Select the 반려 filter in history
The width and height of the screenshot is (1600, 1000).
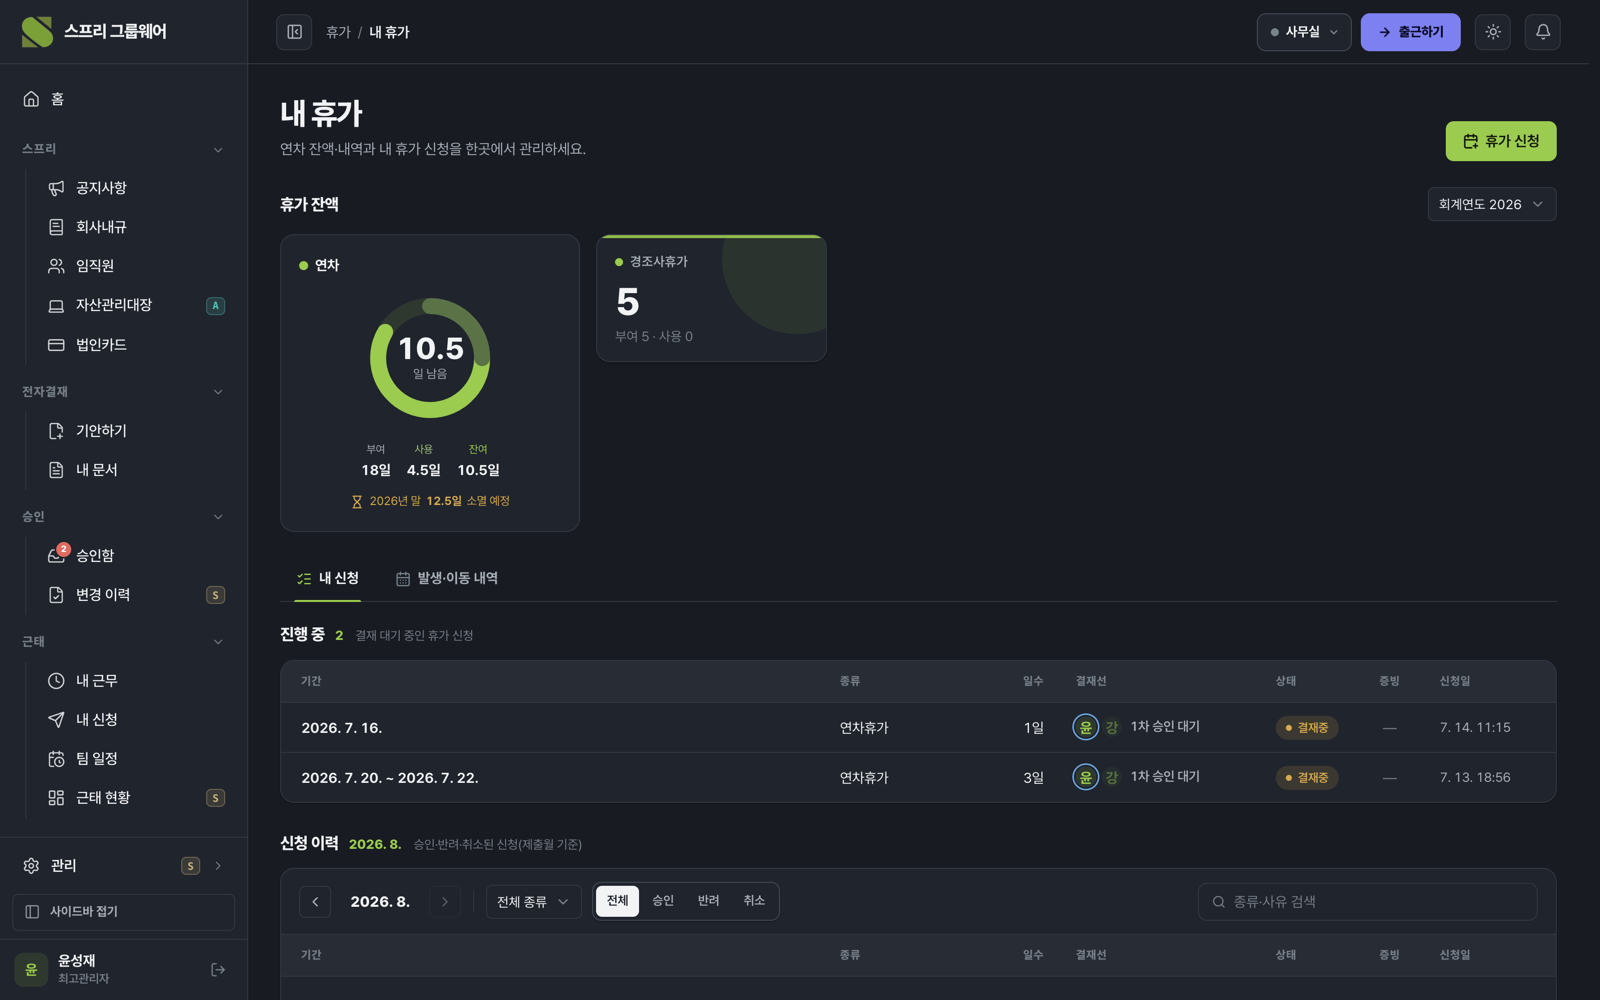tap(708, 901)
